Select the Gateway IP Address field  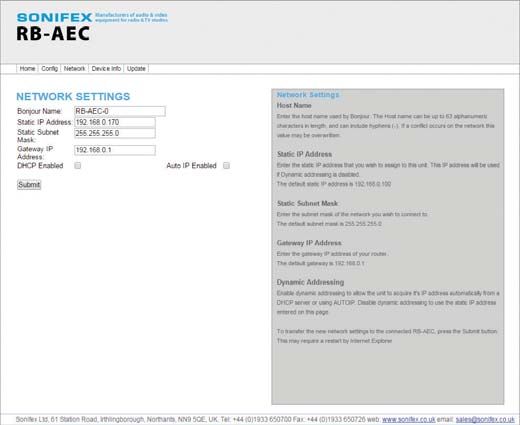115,150
